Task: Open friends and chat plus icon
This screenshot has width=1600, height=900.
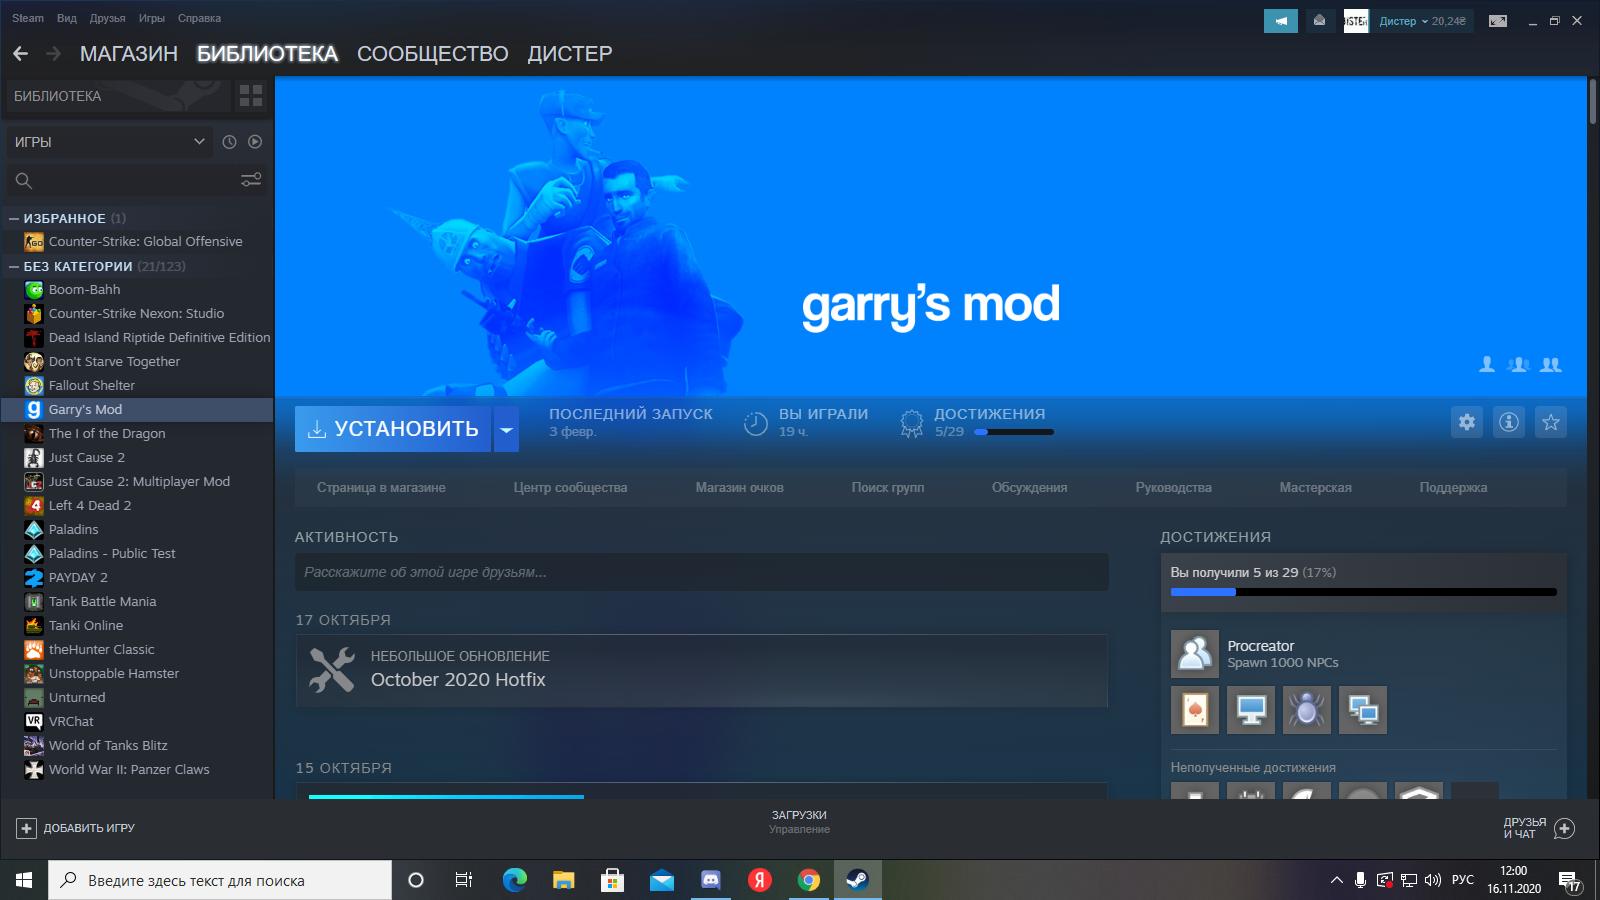Action: pyautogui.click(x=1565, y=828)
